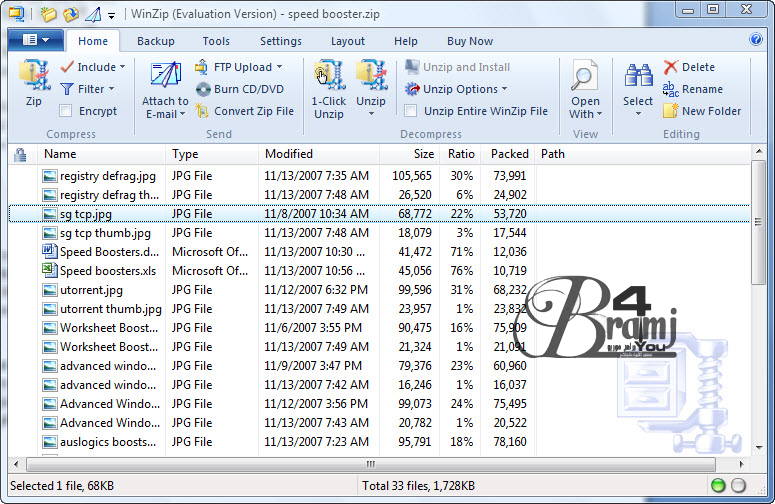Viewport: 775px width, 504px height.
Task: Click the Include checkmark icon
Action: click(x=67, y=67)
